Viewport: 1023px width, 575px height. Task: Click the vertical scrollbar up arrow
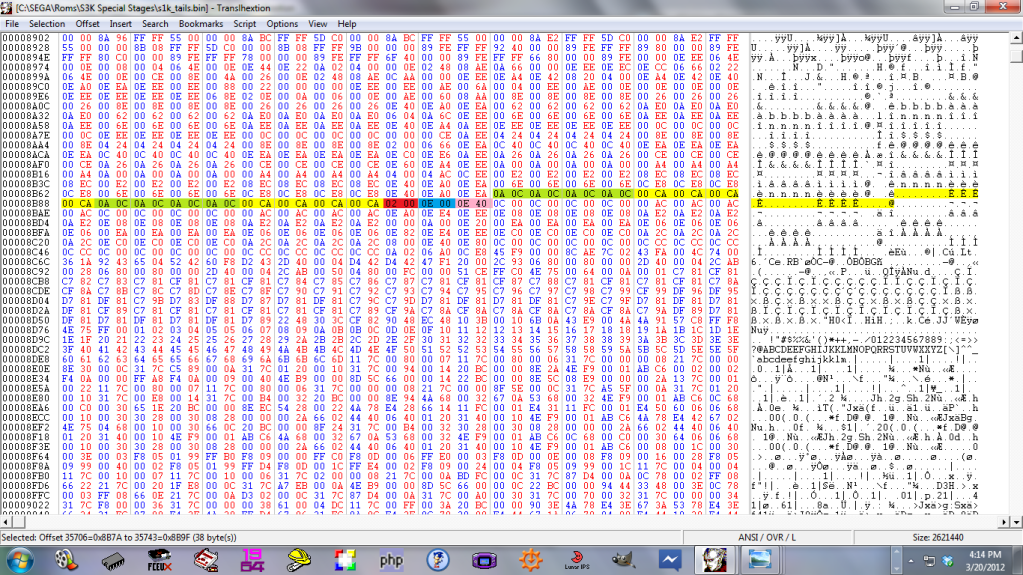(1016, 39)
